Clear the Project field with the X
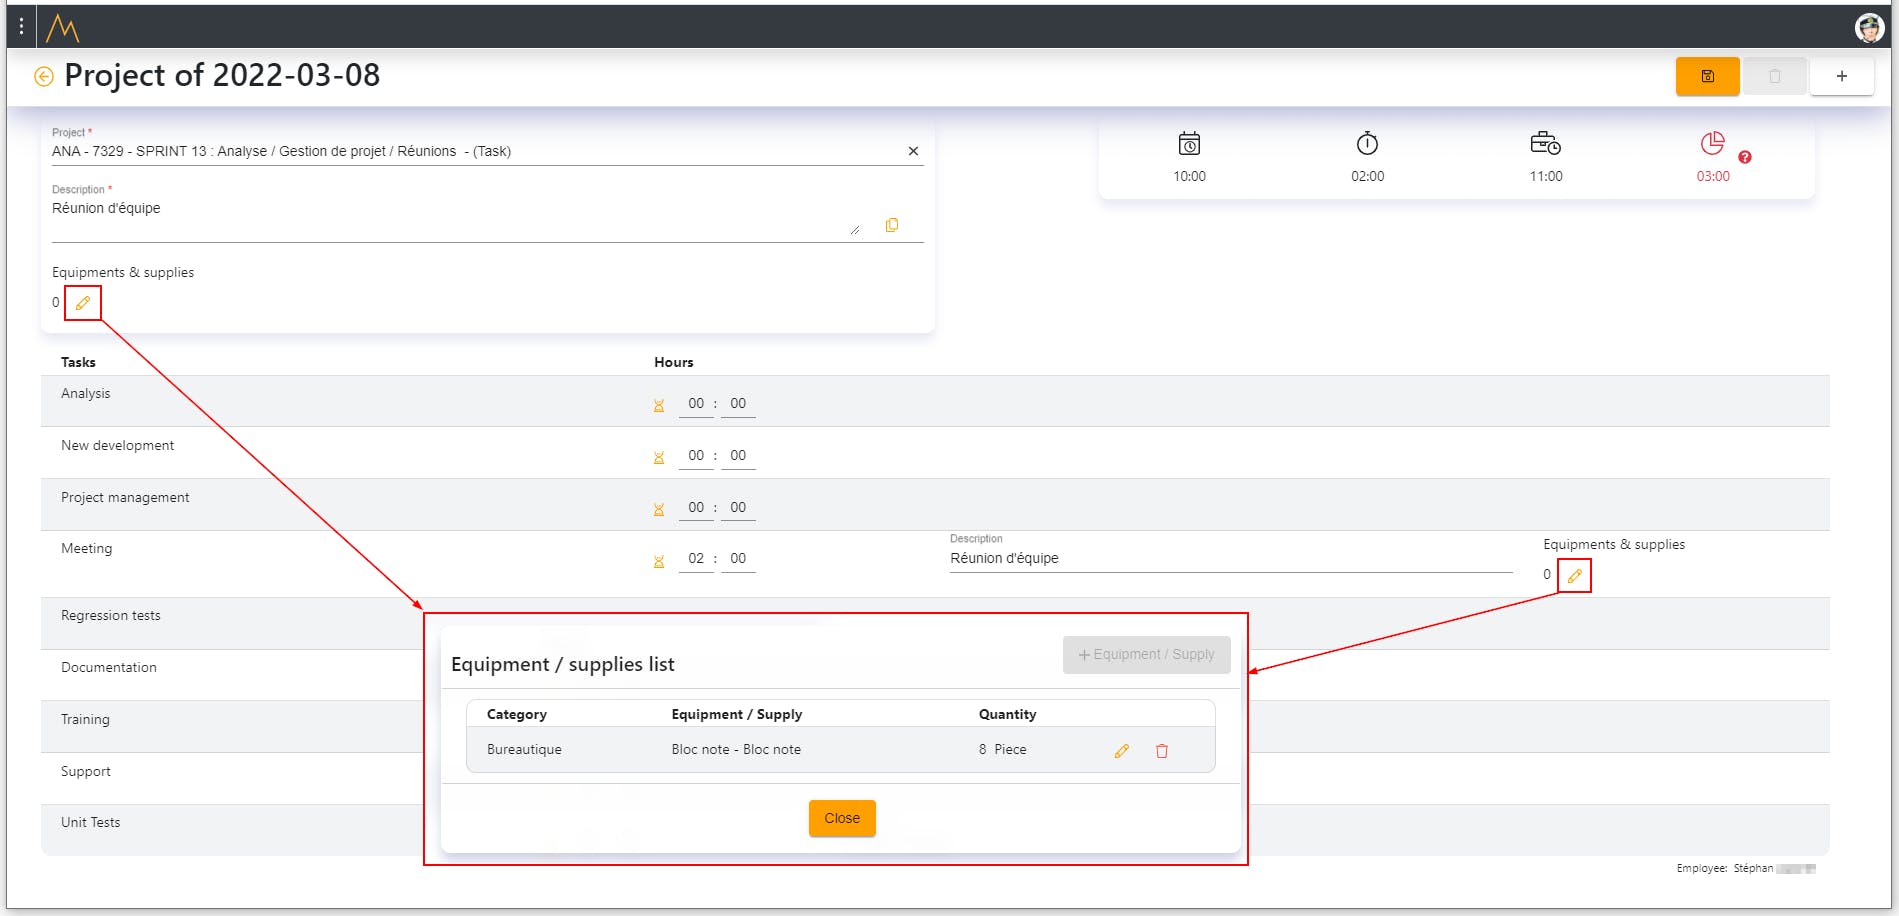Viewport: 1899px width, 916px height. tap(913, 151)
